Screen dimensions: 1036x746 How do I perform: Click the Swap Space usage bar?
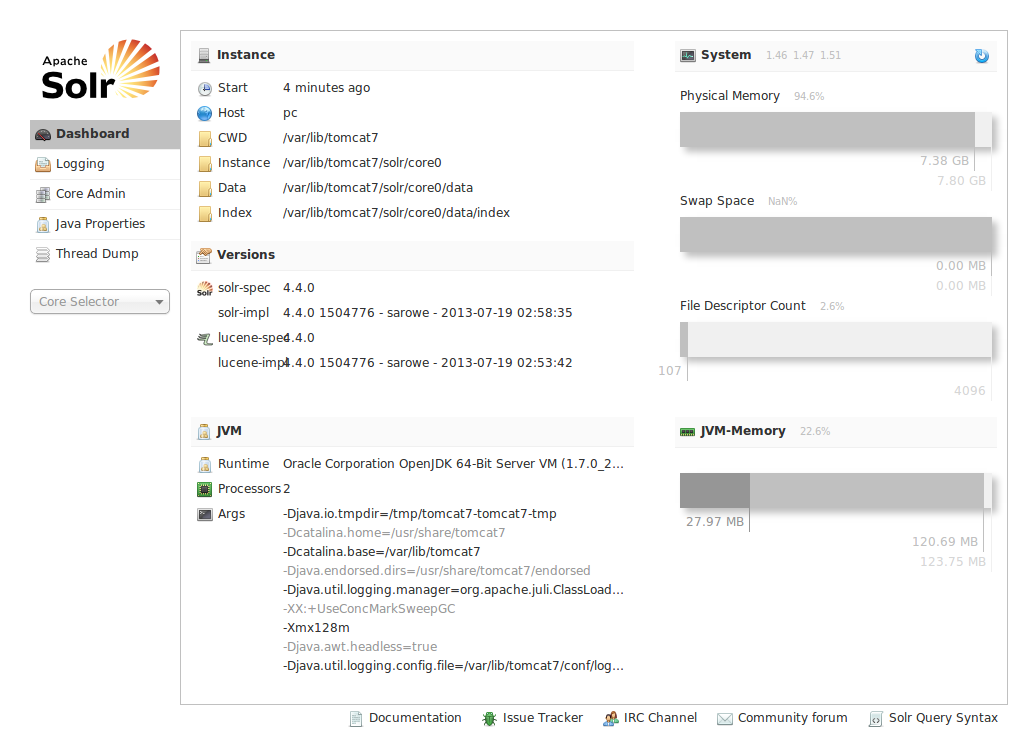(836, 235)
